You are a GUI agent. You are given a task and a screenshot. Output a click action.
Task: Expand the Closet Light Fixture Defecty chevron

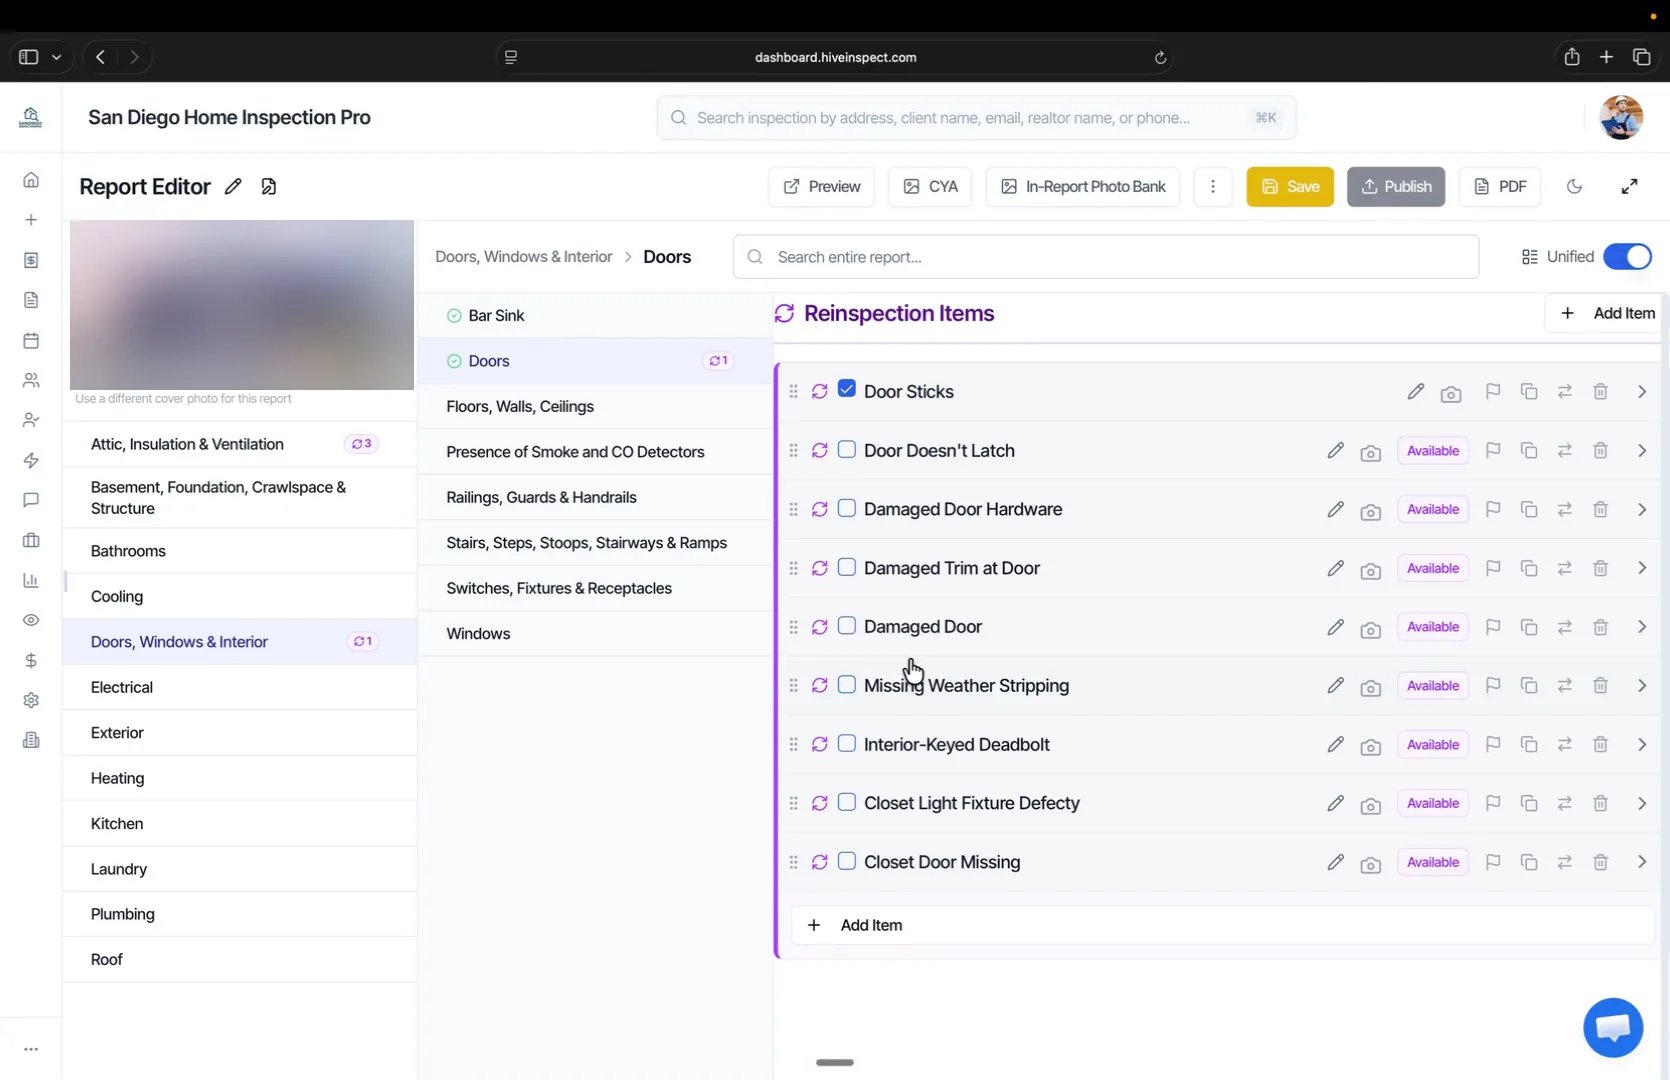pyautogui.click(x=1641, y=803)
